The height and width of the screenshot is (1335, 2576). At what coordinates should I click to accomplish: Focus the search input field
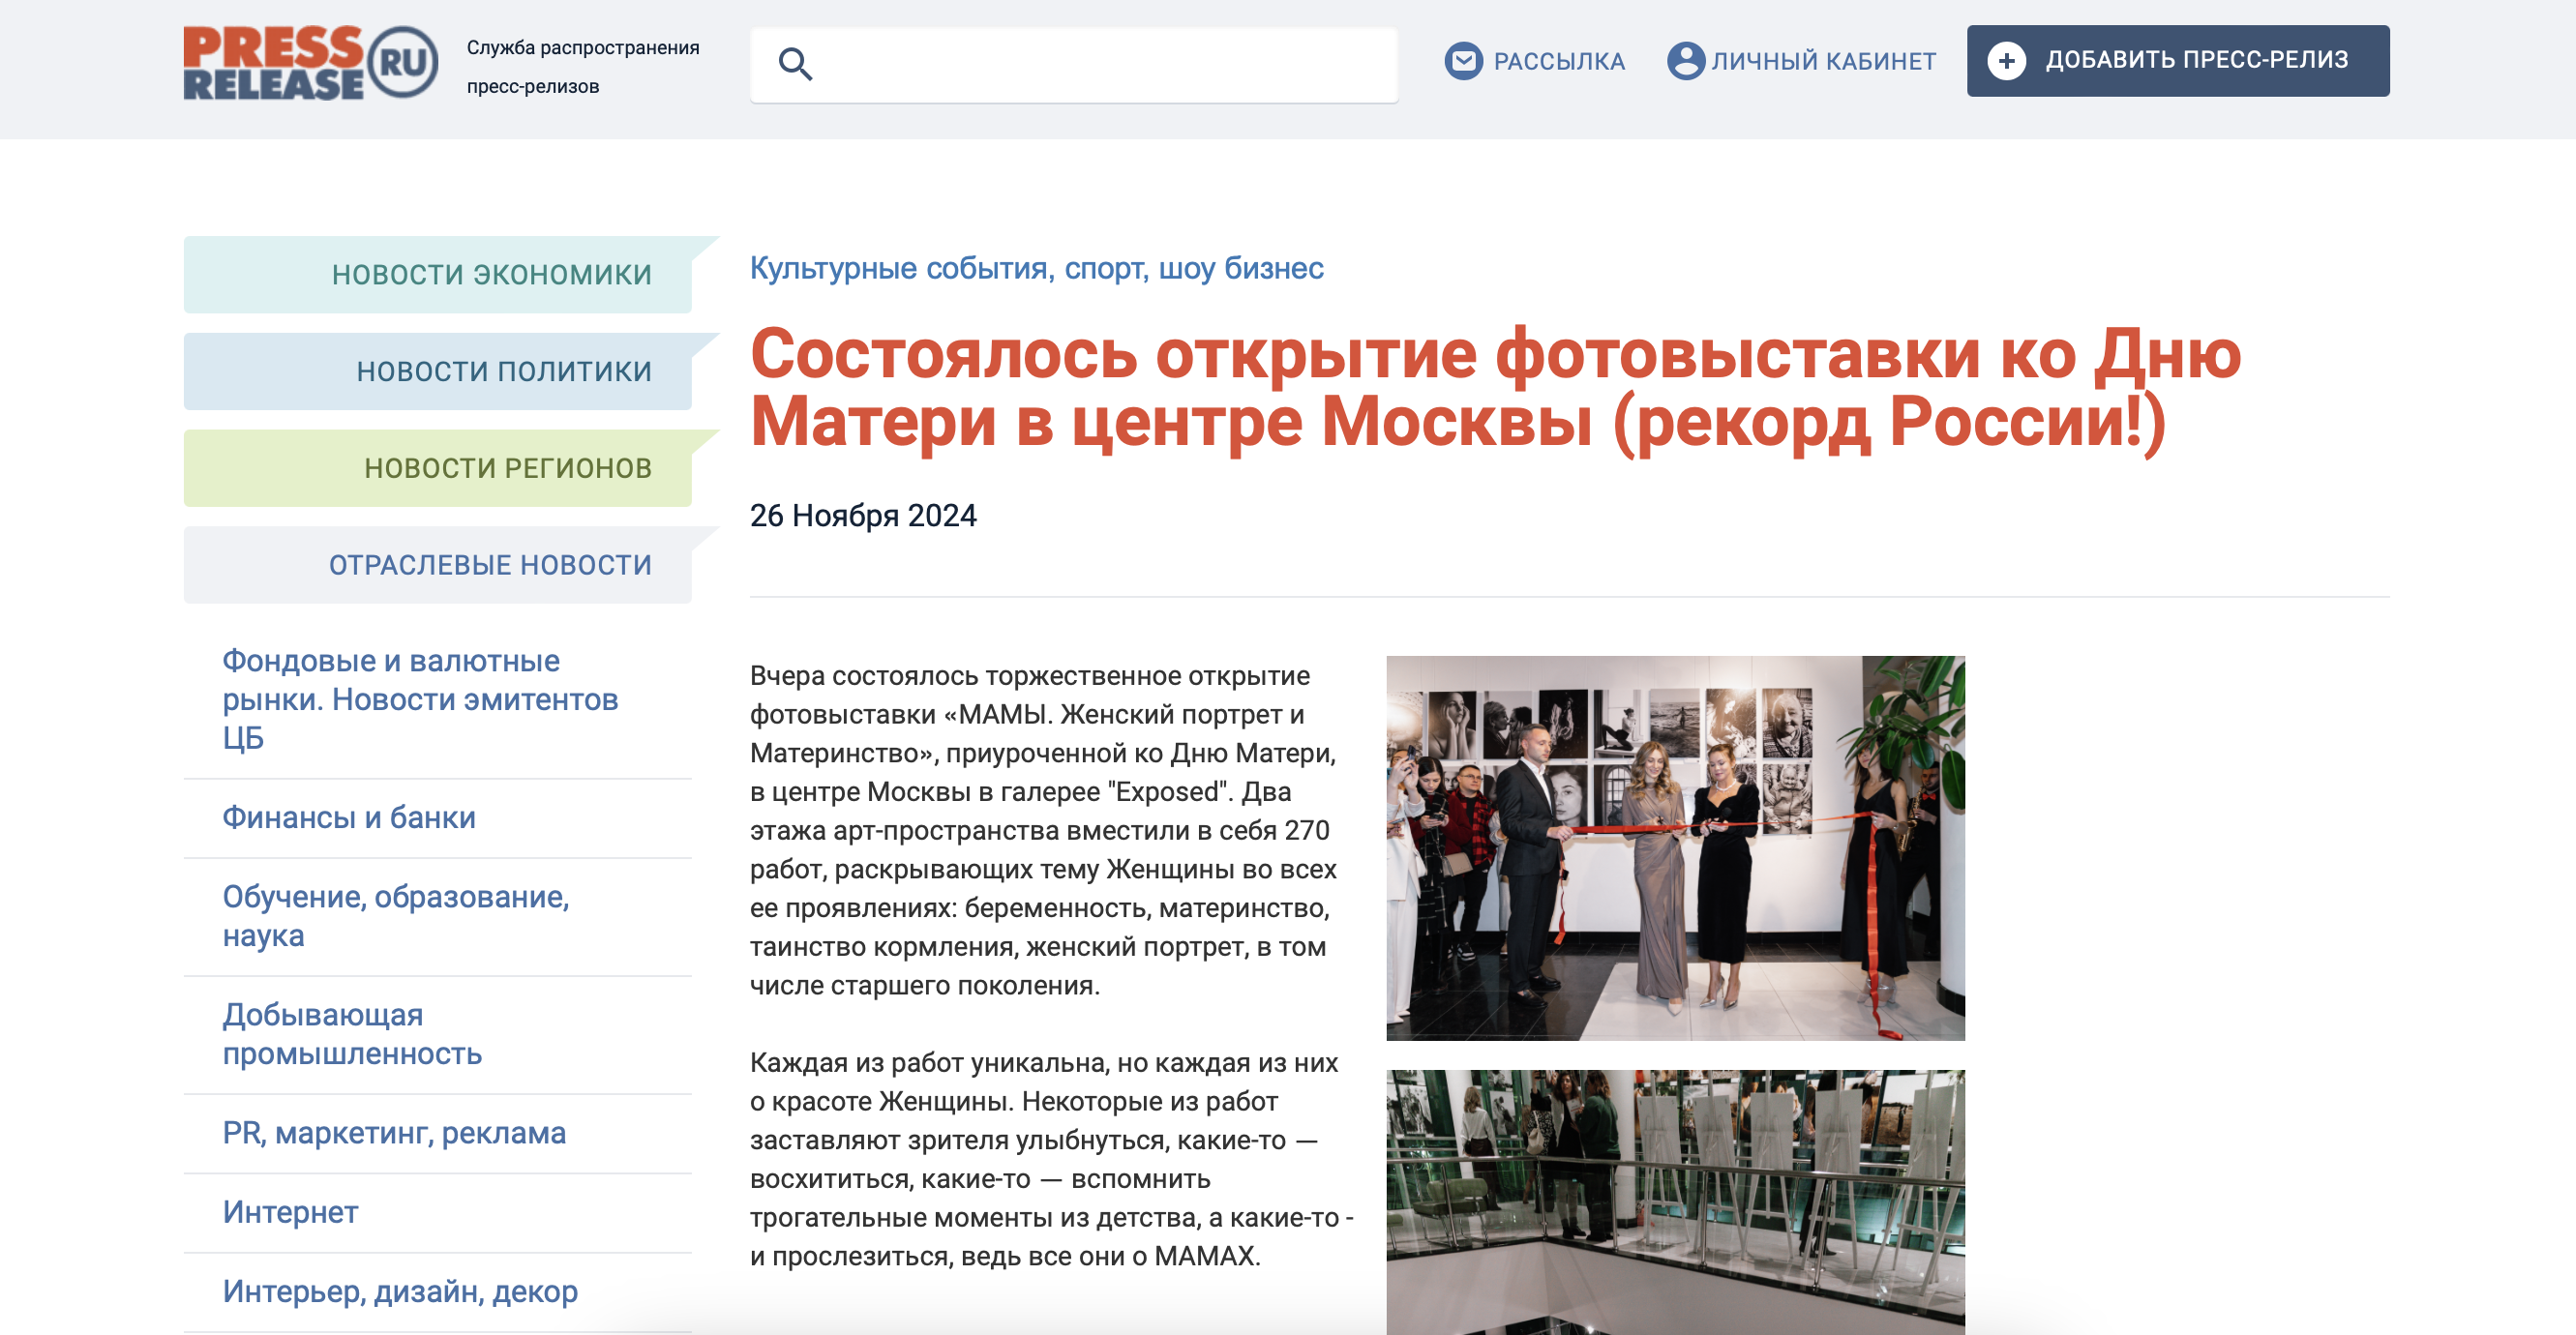1073,65
